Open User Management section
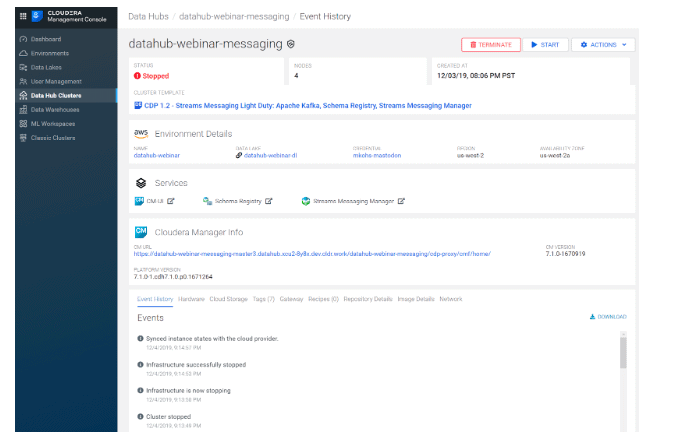 click(x=23, y=81)
